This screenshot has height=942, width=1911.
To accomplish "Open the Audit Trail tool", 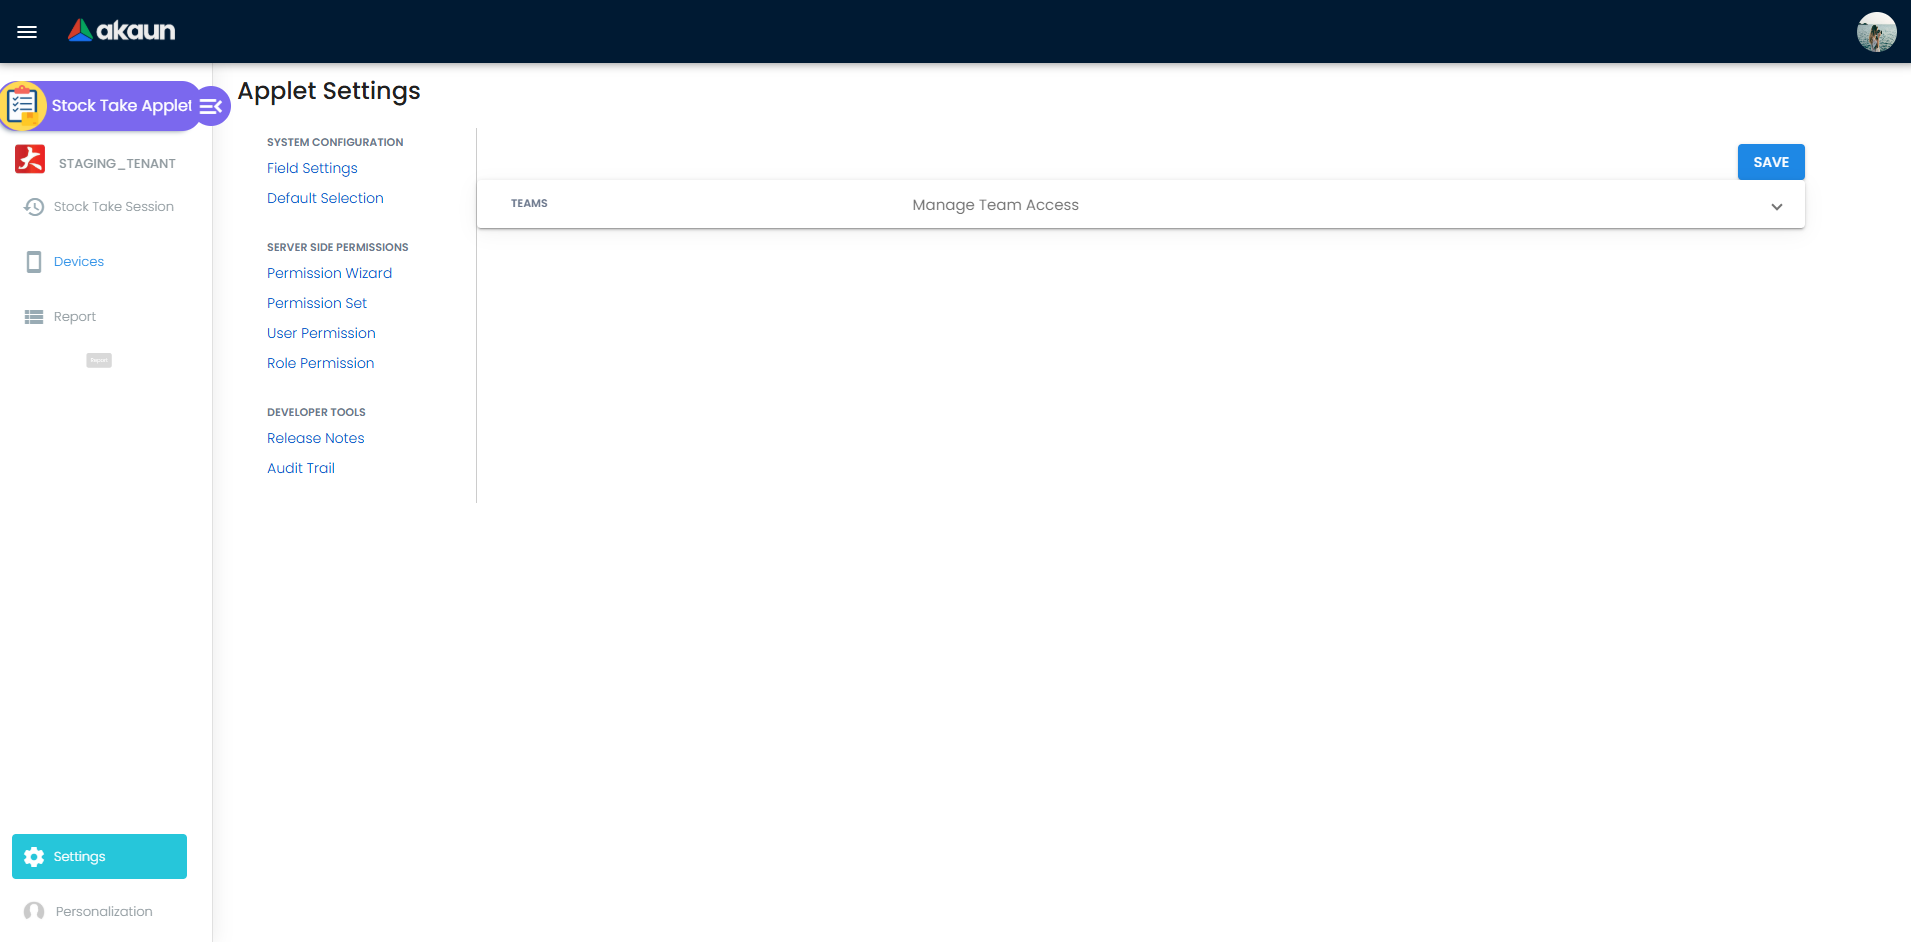I will pyautogui.click(x=301, y=468).
